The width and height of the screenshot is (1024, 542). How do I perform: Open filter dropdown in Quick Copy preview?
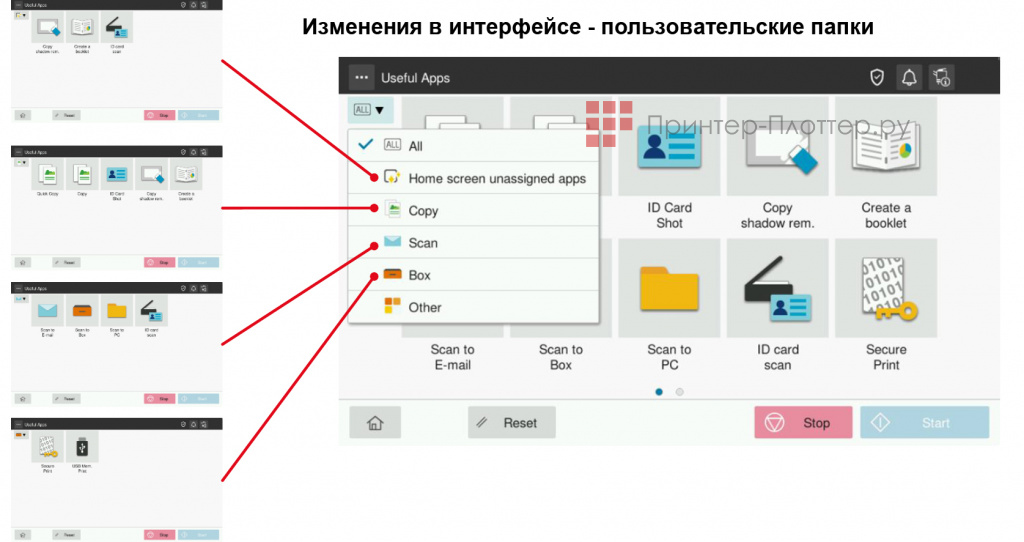(21, 163)
